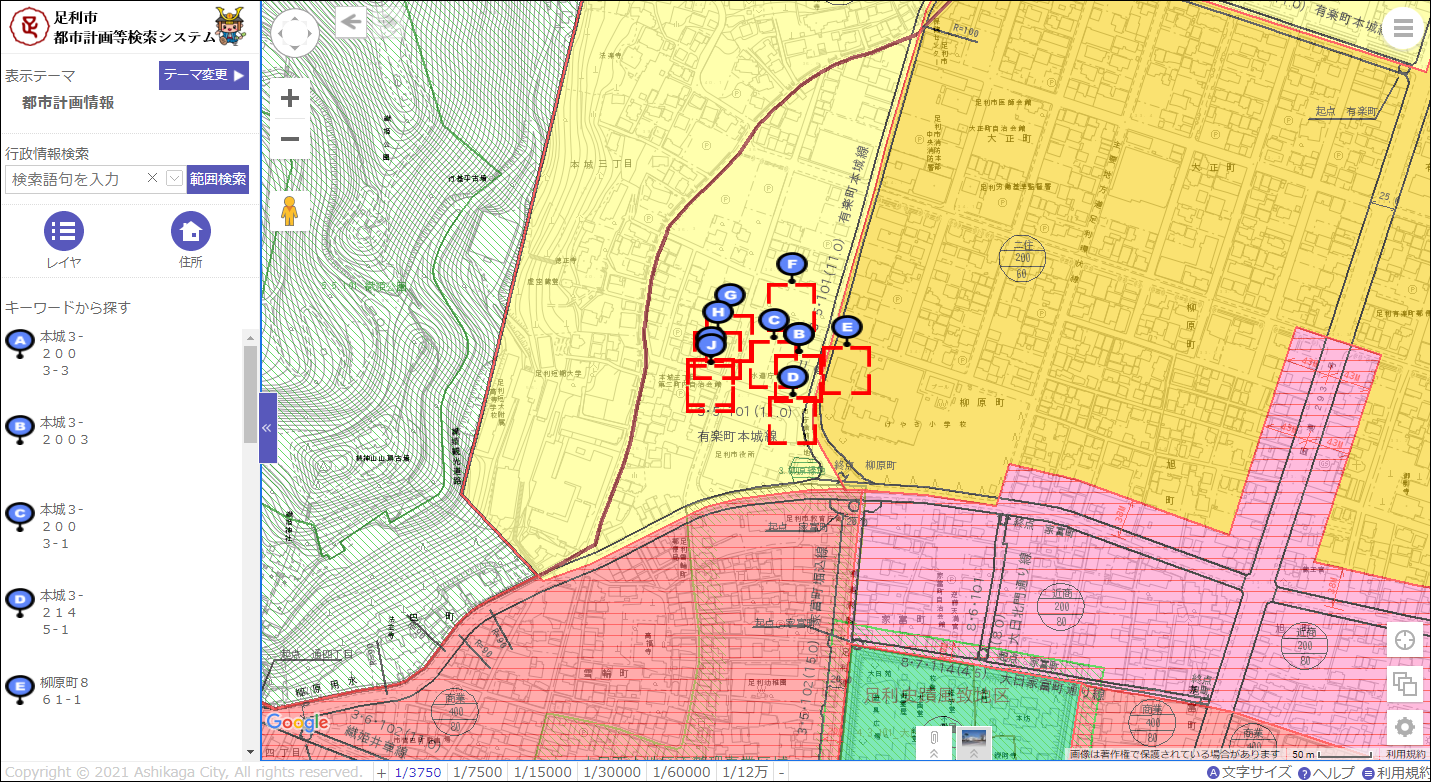Select scale 1/30000
Image resolution: width=1431 pixels, height=782 pixels.
pos(611,772)
